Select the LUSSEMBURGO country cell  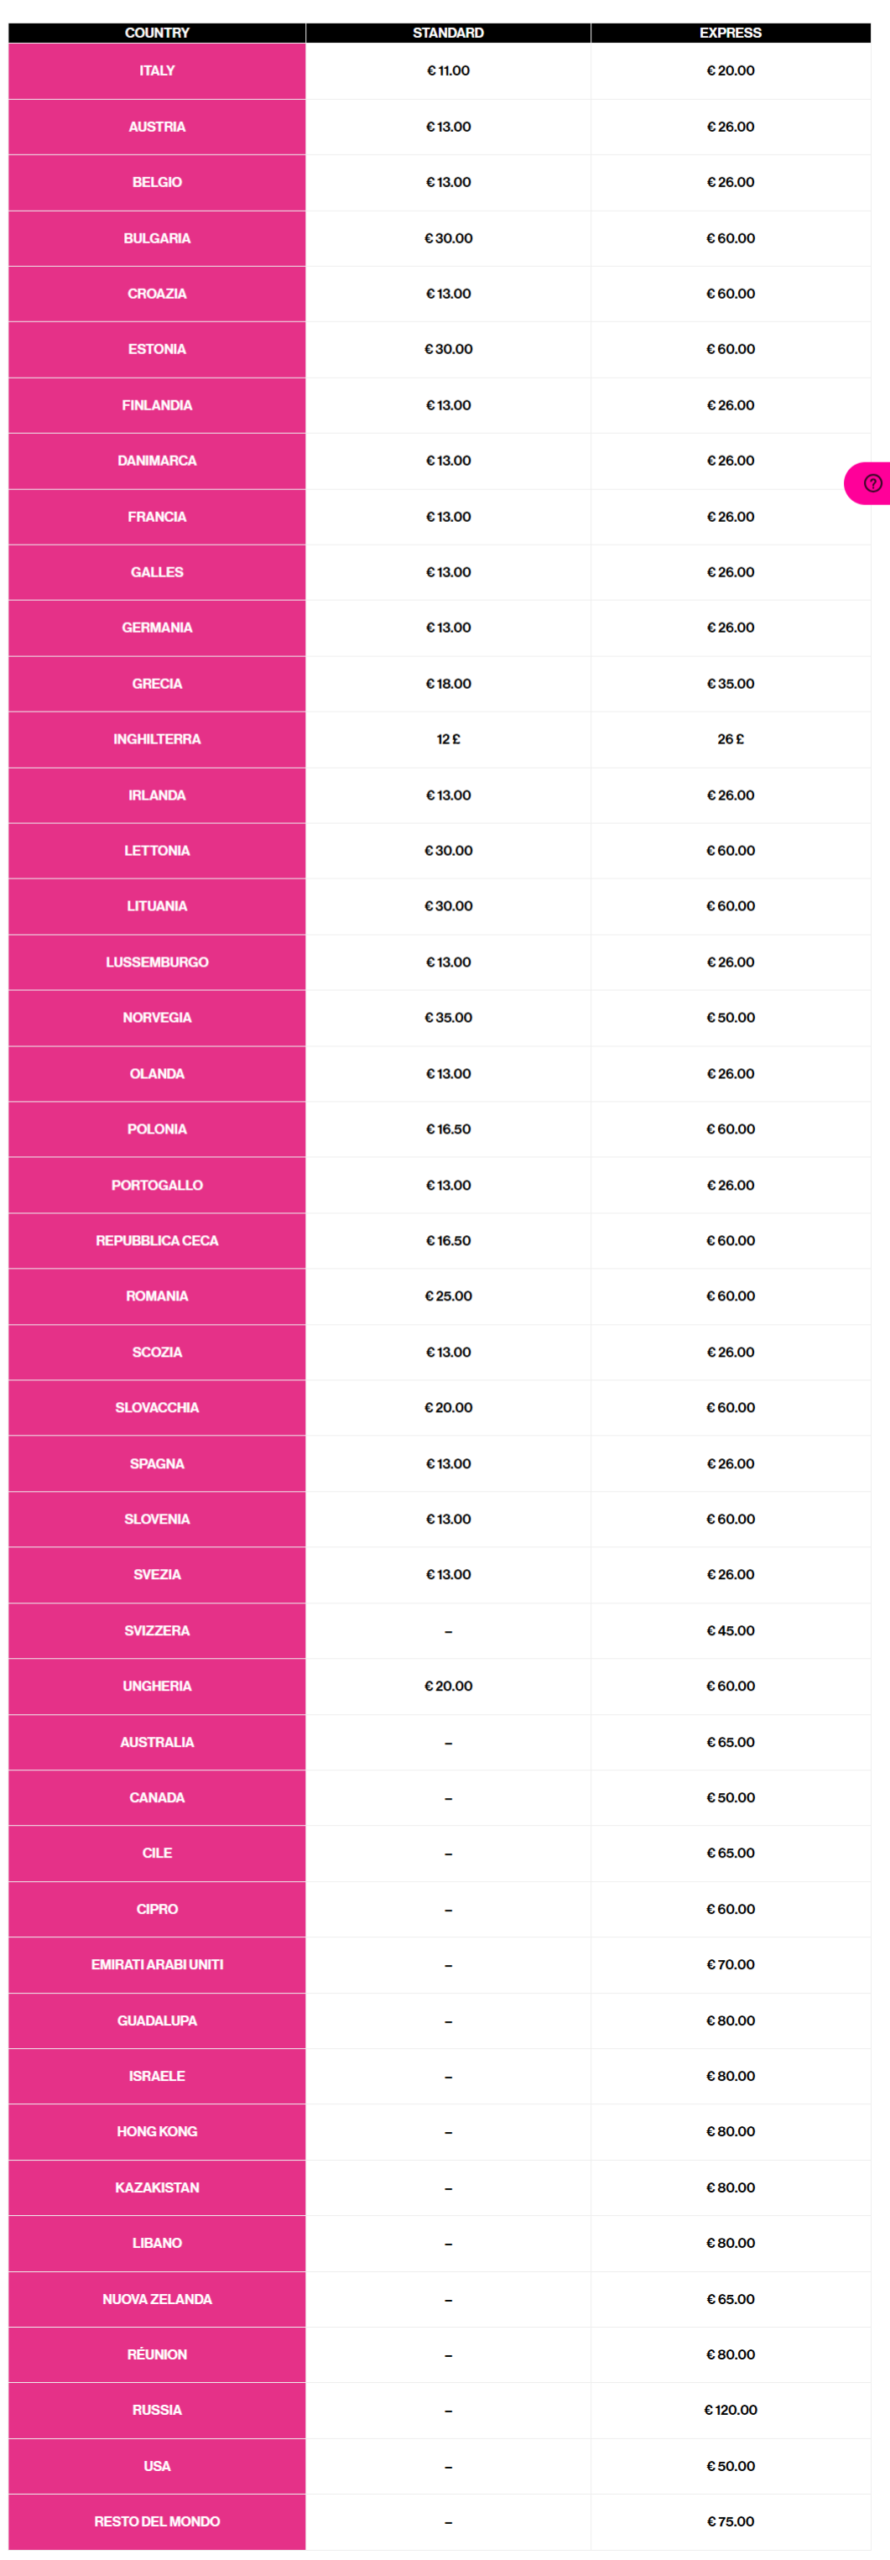(x=157, y=962)
